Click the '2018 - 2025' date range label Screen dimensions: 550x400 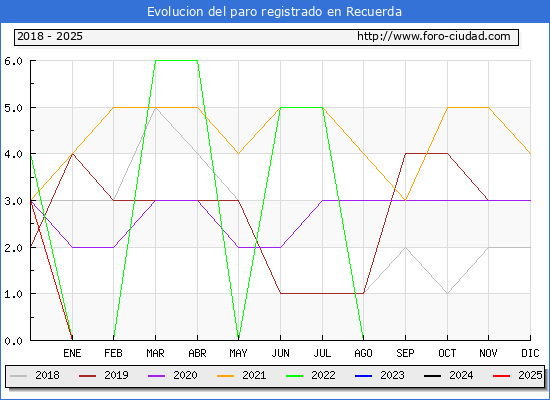coord(50,36)
